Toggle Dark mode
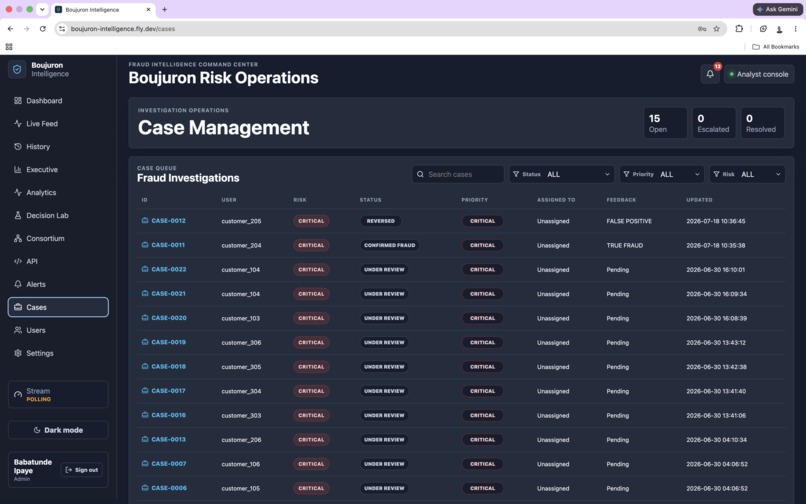 click(58, 430)
